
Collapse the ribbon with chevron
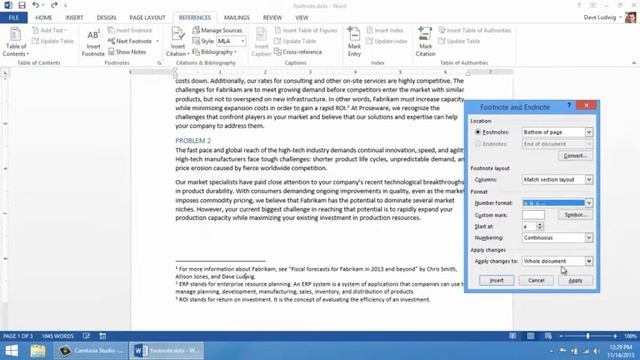pyautogui.click(x=633, y=63)
